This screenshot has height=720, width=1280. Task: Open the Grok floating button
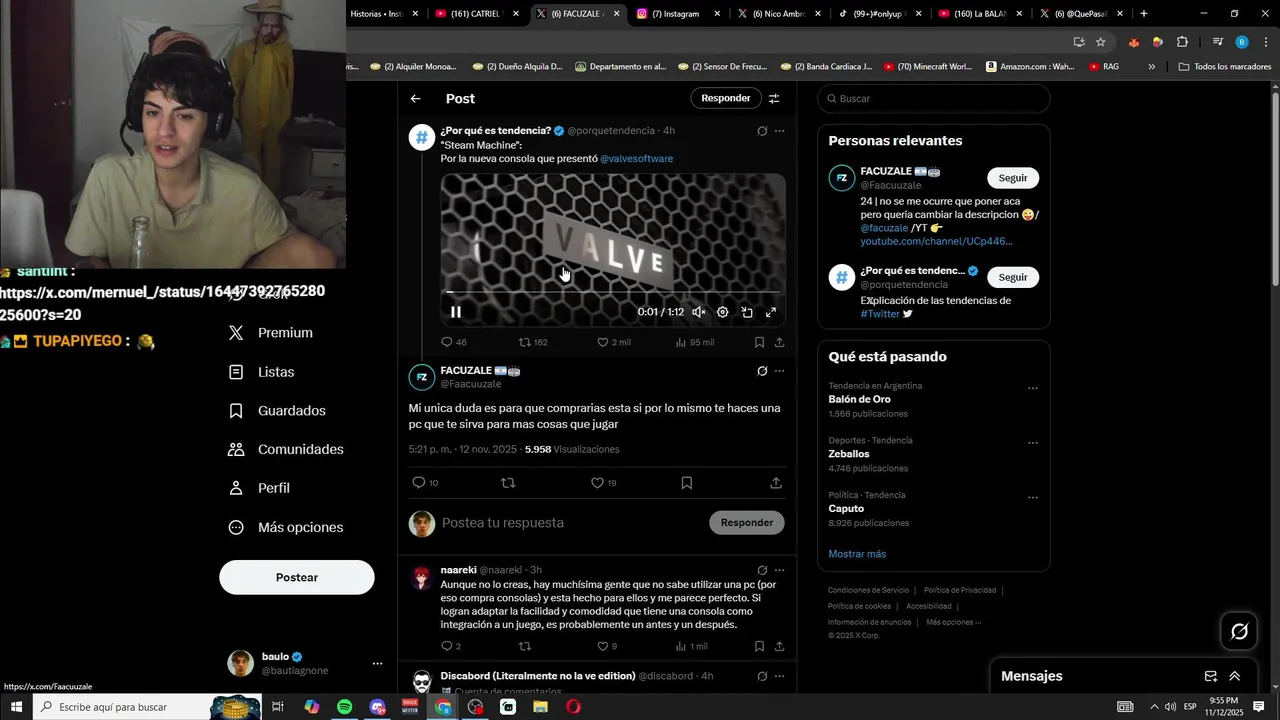[x=1240, y=631]
